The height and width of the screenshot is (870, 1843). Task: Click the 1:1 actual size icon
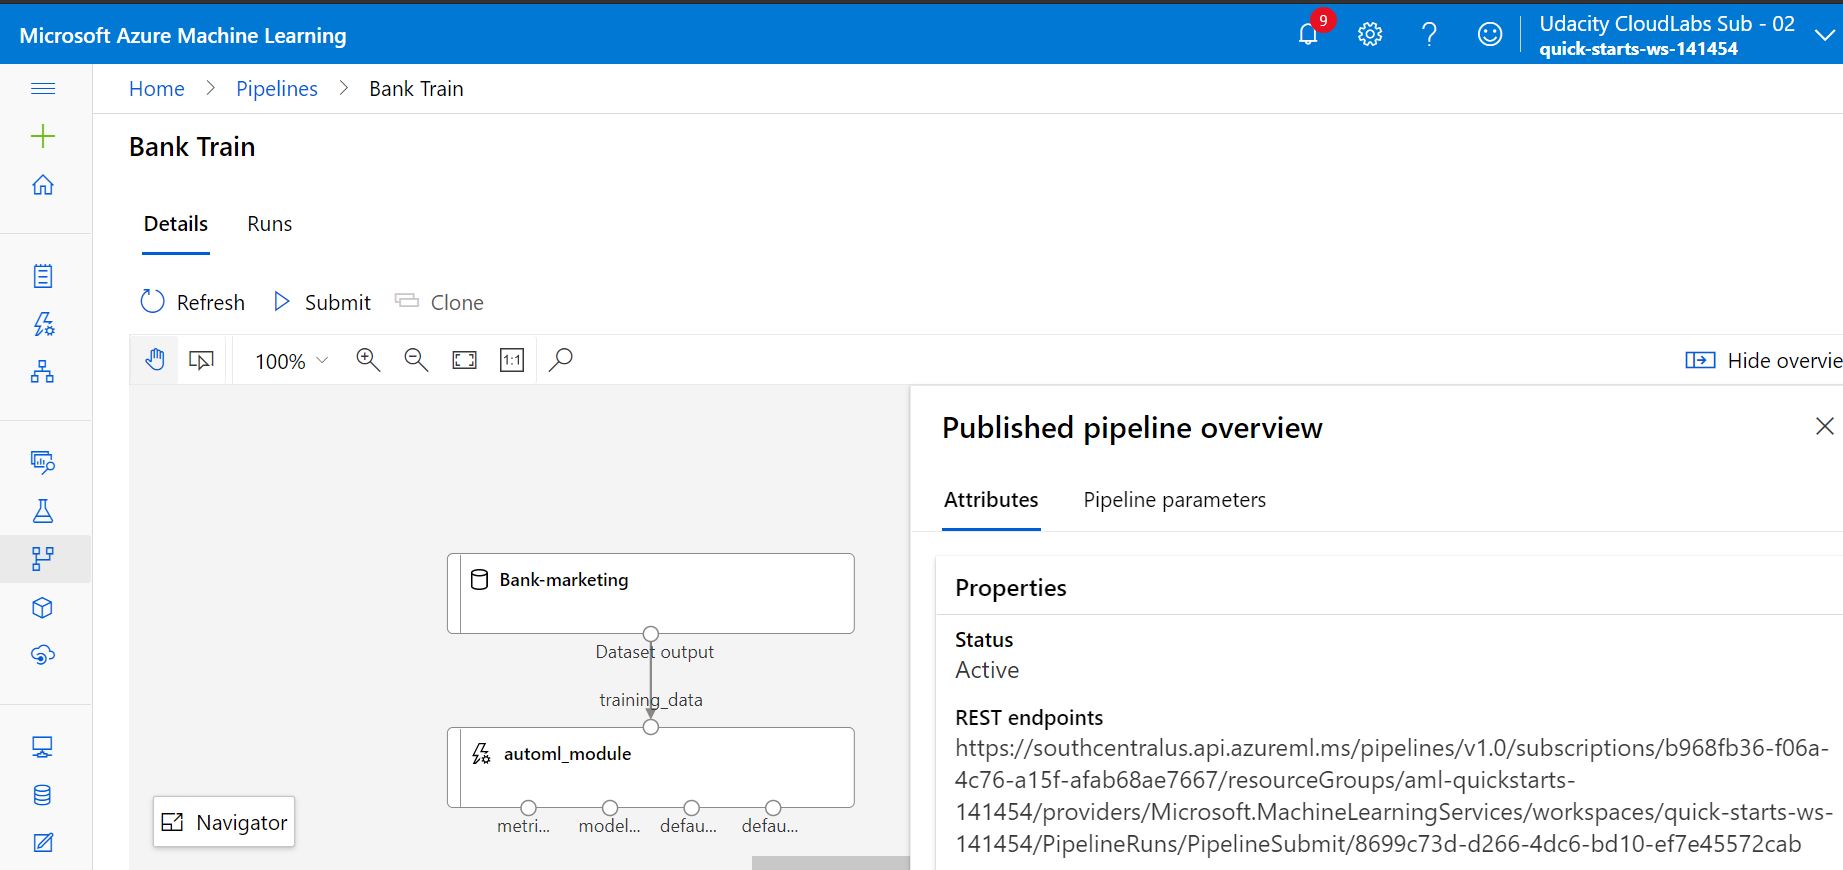(x=512, y=360)
